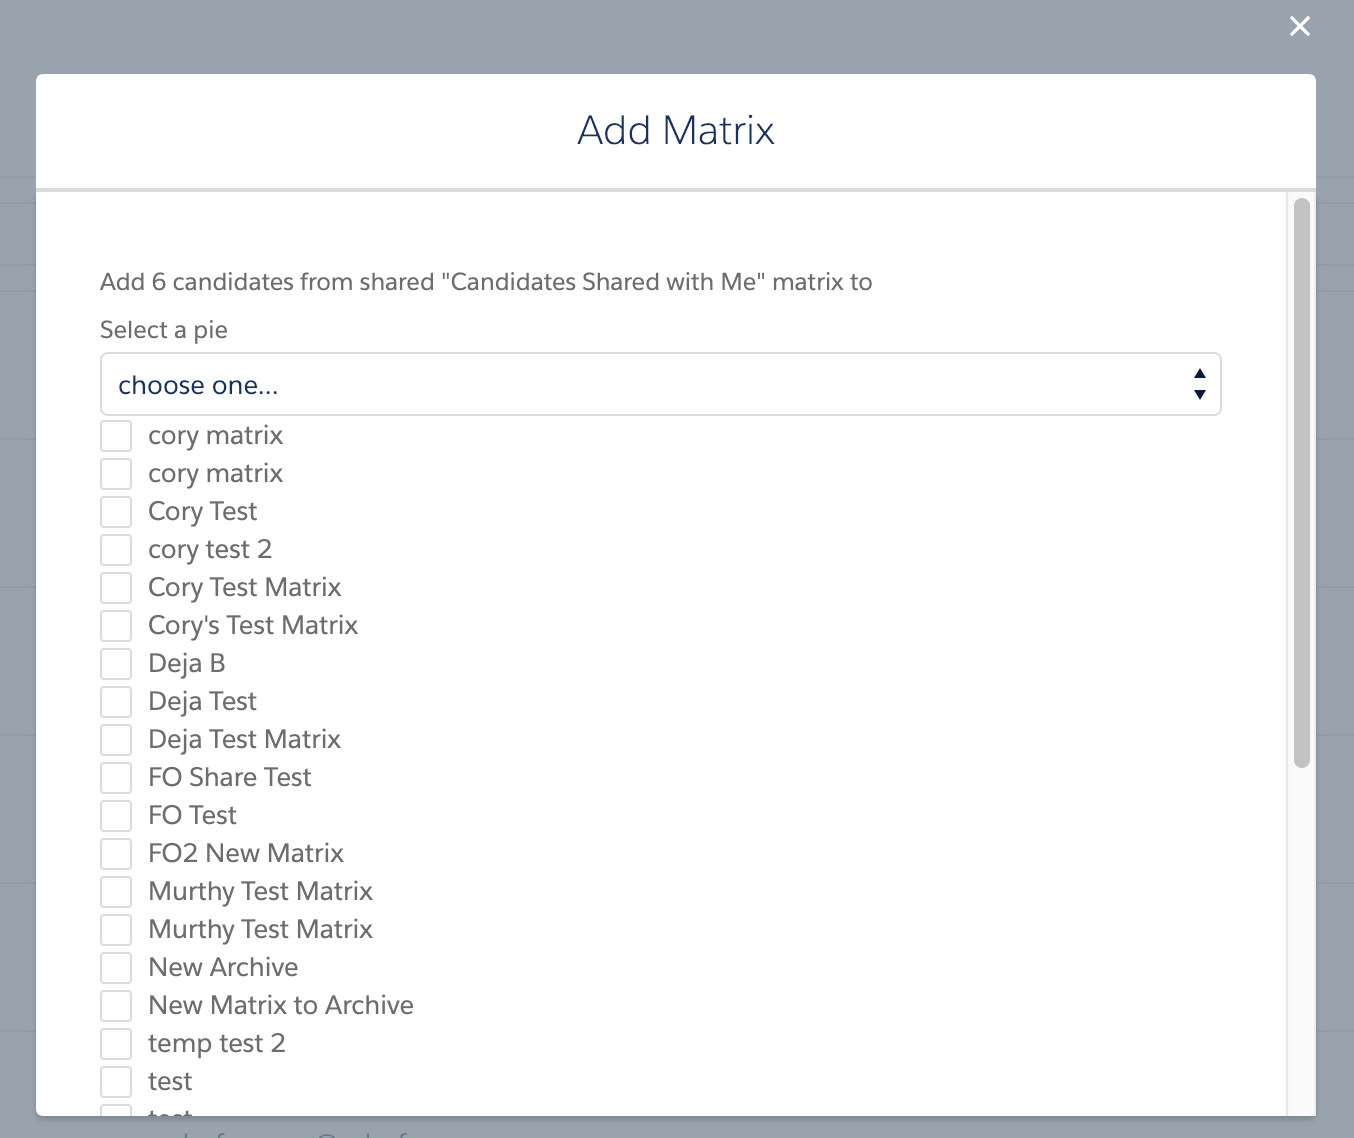The height and width of the screenshot is (1138, 1354).
Task: Open the 'choose one...' pie dropdown
Action: coord(660,385)
